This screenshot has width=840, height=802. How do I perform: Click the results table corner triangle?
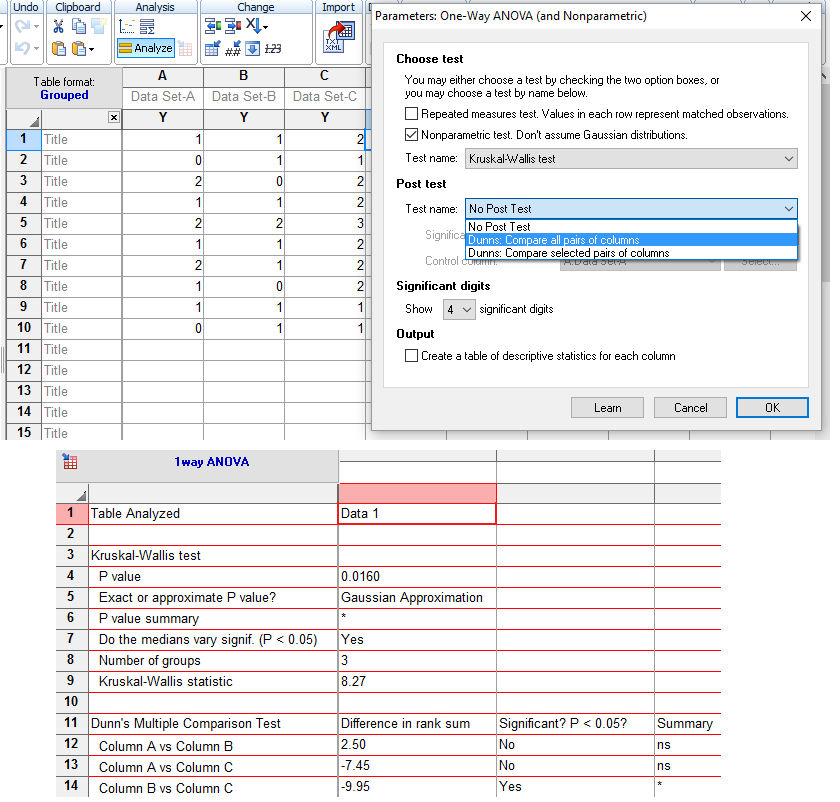[x=81, y=495]
